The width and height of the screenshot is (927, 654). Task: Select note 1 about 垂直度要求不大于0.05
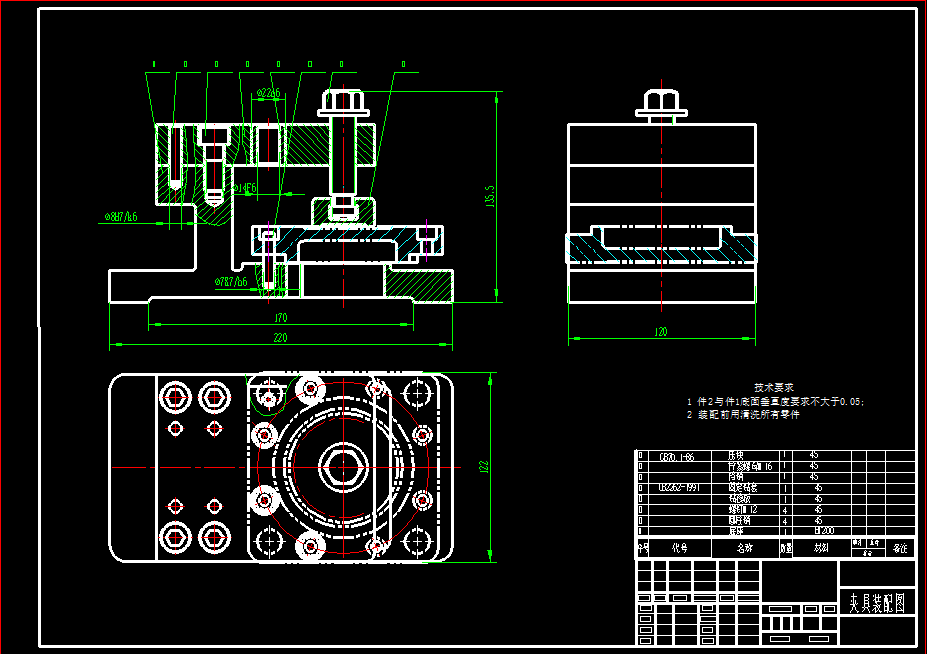pyautogui.click(x=775, y=402)
